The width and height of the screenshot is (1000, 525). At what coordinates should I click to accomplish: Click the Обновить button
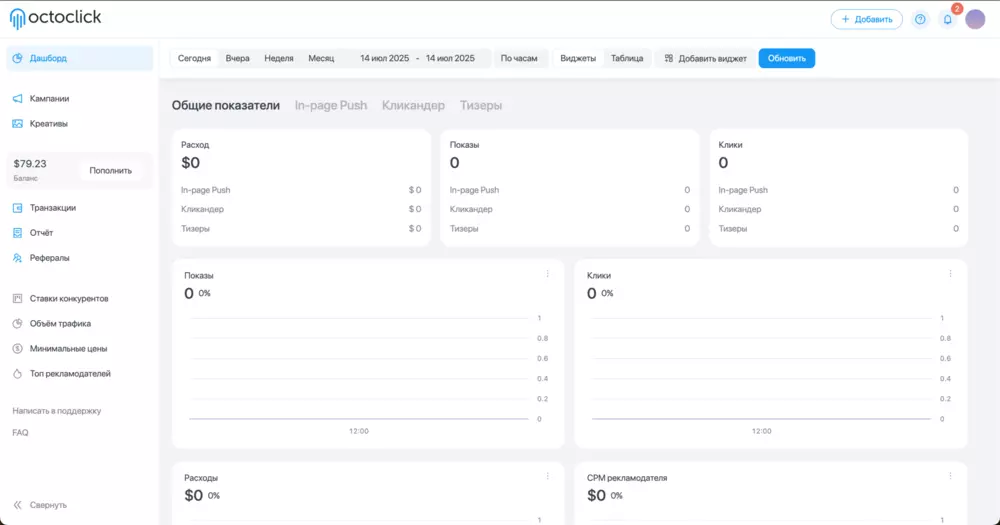[786, 58]
